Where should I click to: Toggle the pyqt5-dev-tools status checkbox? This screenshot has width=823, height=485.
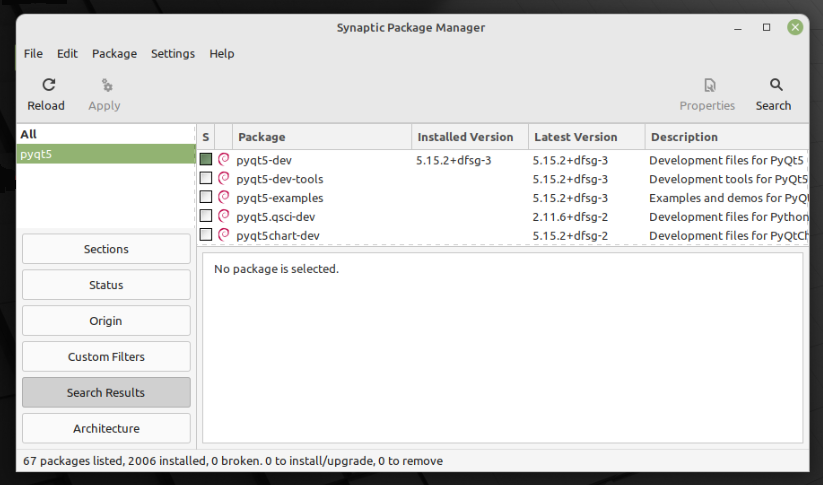click(x=206, y=178)
